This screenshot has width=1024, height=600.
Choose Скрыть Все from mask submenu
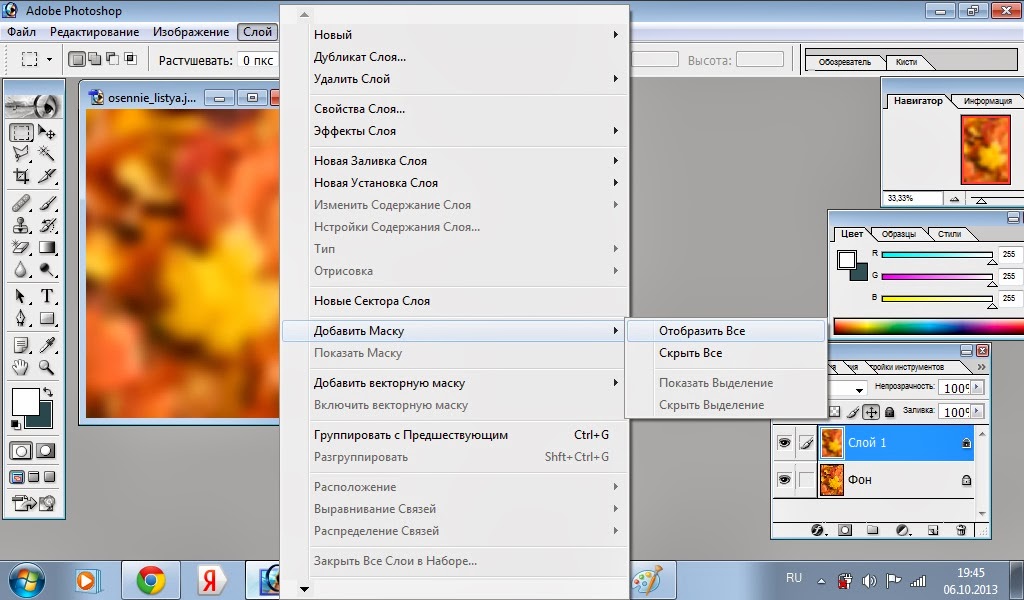point(726,353)
